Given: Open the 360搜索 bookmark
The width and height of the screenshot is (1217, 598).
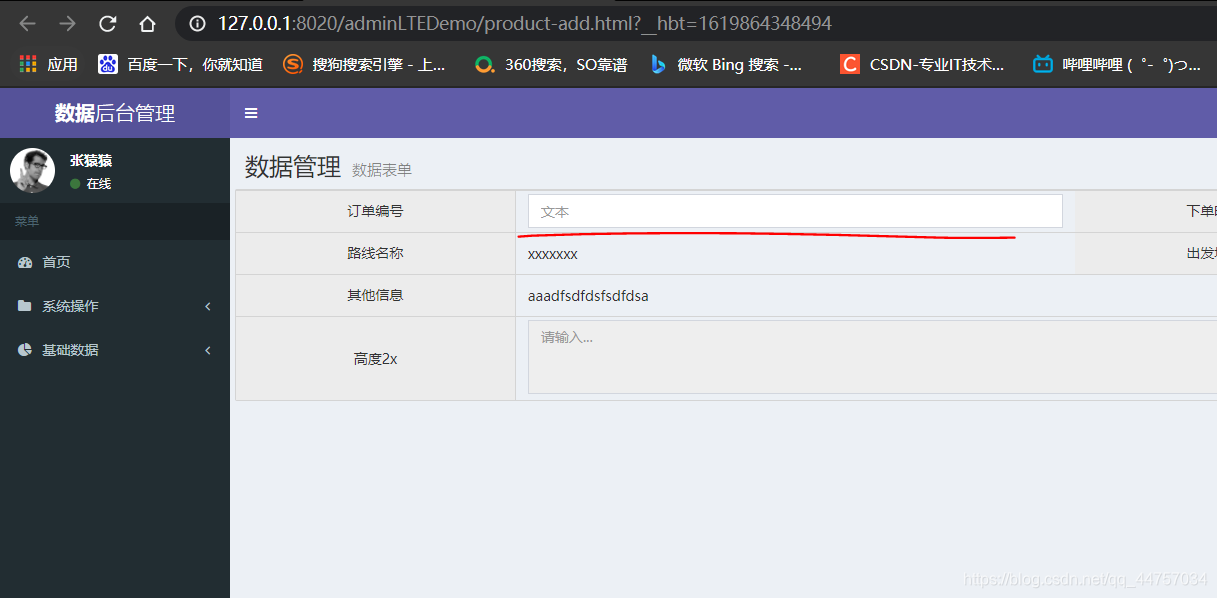Looking at the screenshot, I should click(x=552, y=64).
